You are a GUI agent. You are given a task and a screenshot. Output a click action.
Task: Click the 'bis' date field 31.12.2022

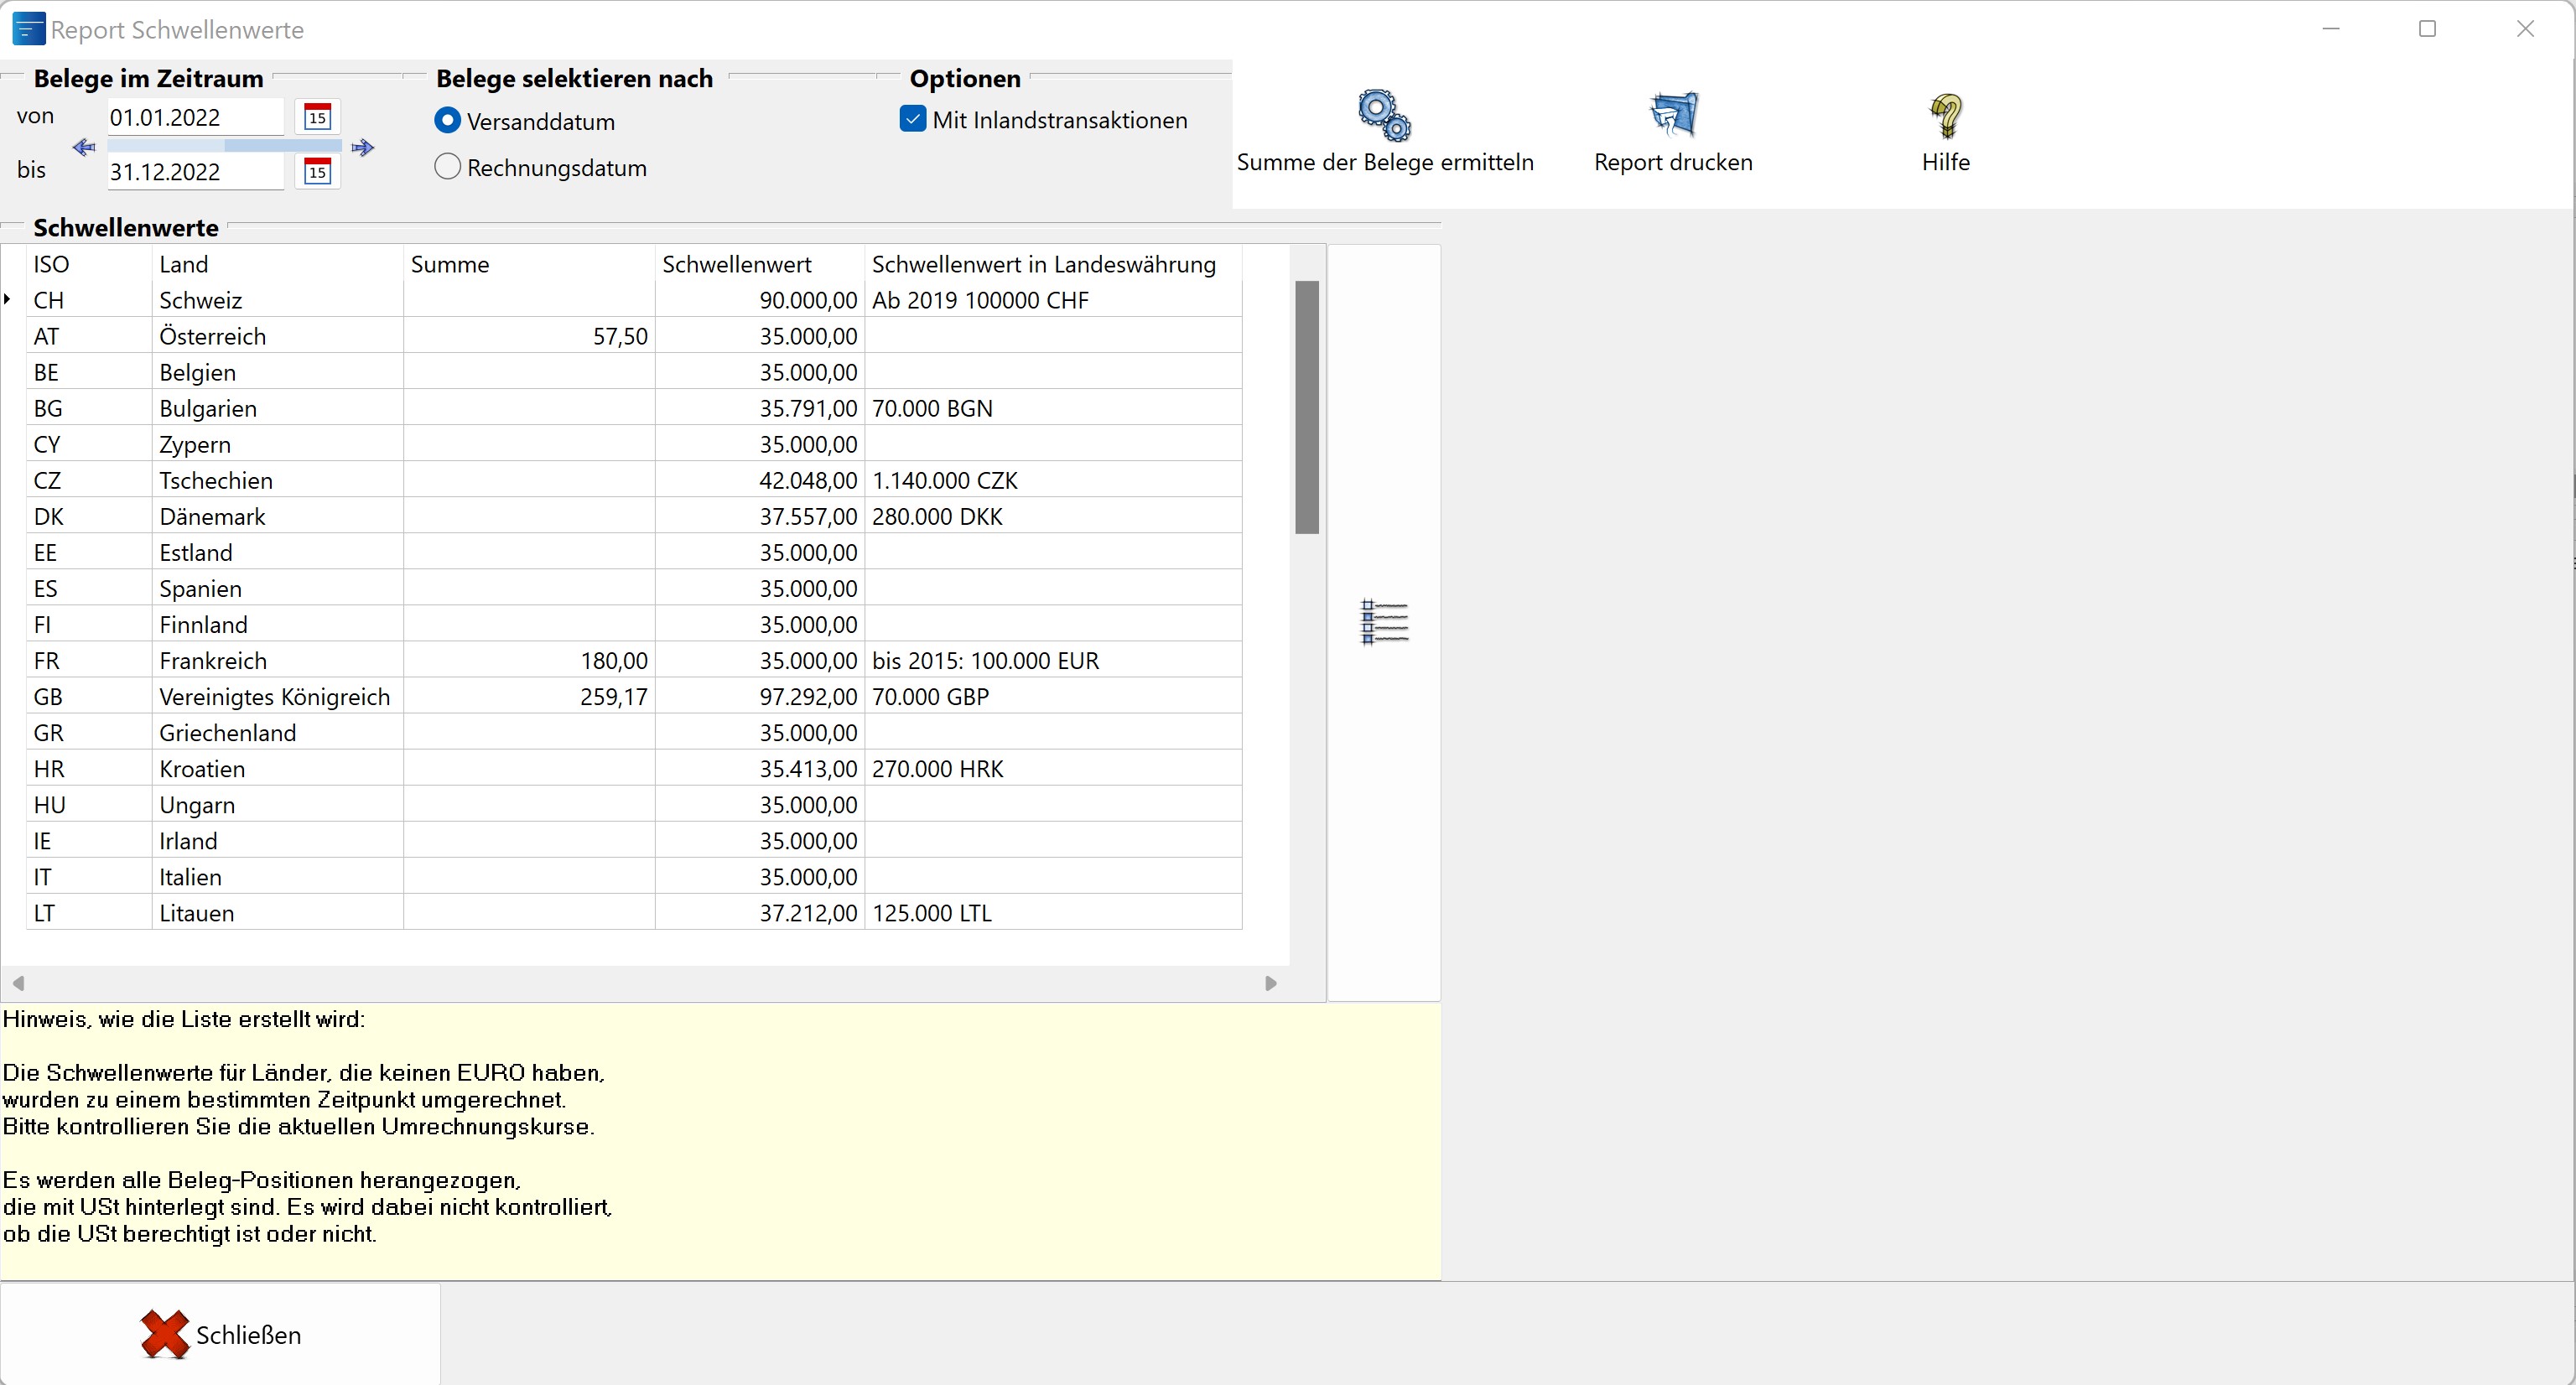click(195, 171)
